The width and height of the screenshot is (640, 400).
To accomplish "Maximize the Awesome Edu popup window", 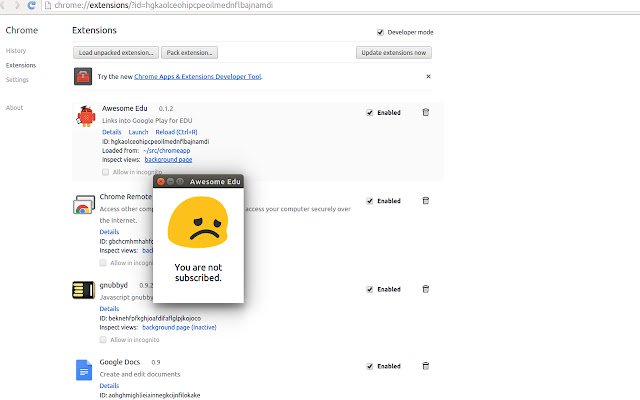I will point(180,181).
